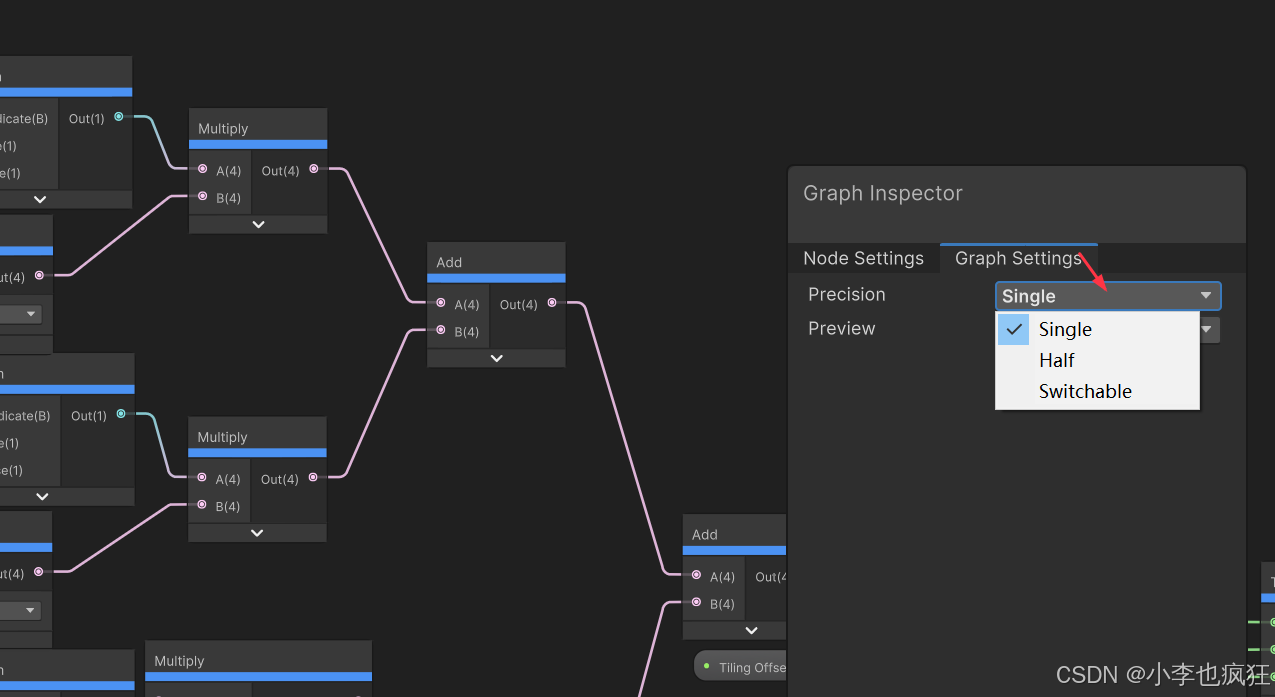The height and width of the screenshot is (697, 1275).
Task: Switch to the Node Settings tab
Action: [863, 258]
